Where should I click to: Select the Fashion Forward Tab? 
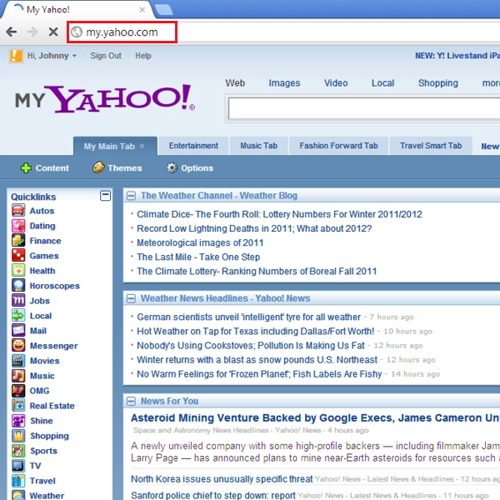click(x=339, y=146)
